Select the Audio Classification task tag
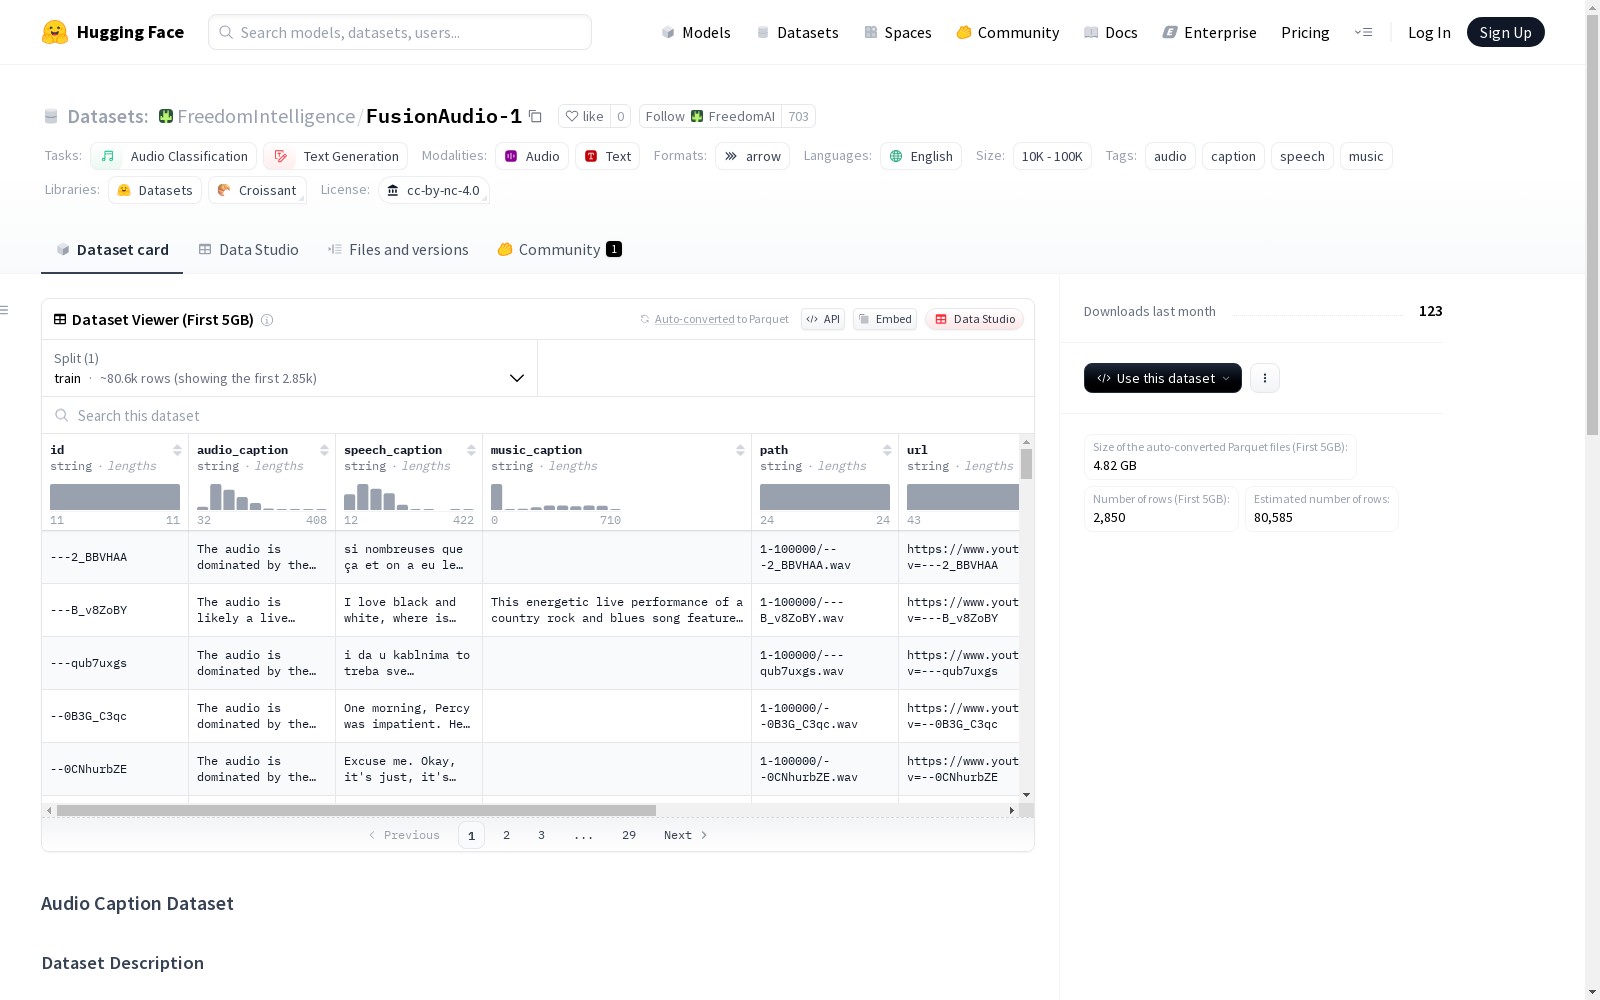This screenshot has width=1600, height=1000. (x=174, y=156)
